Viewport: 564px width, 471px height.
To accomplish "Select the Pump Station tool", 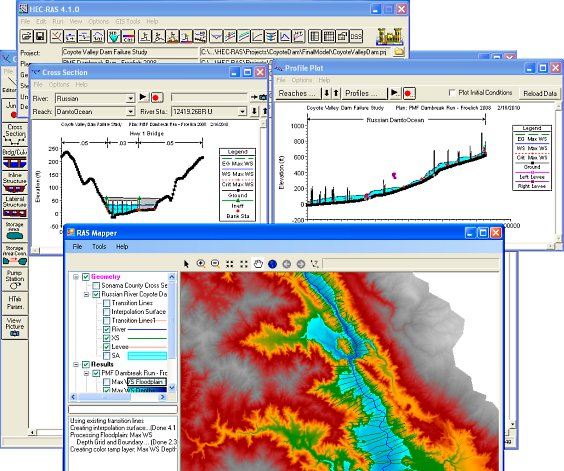I will pos(15,280).
